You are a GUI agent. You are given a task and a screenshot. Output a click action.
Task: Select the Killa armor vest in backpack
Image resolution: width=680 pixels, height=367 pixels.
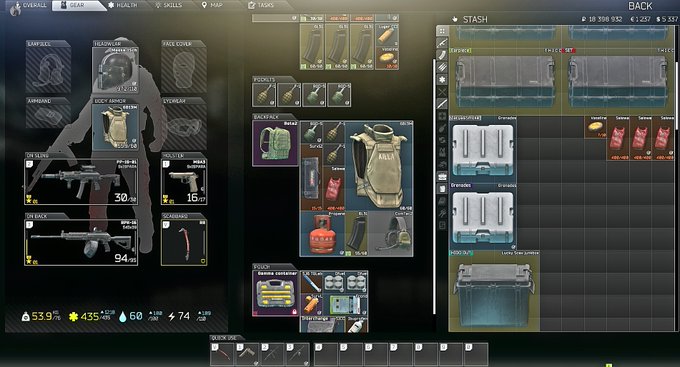(x=379, y=166)
